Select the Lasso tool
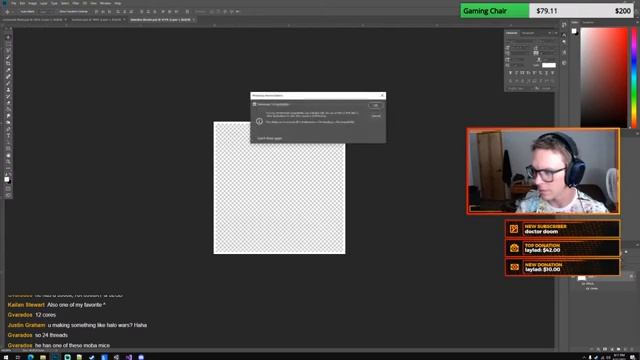Image resolution: width=640 pixels, height=360 pixels. [8, 51]
